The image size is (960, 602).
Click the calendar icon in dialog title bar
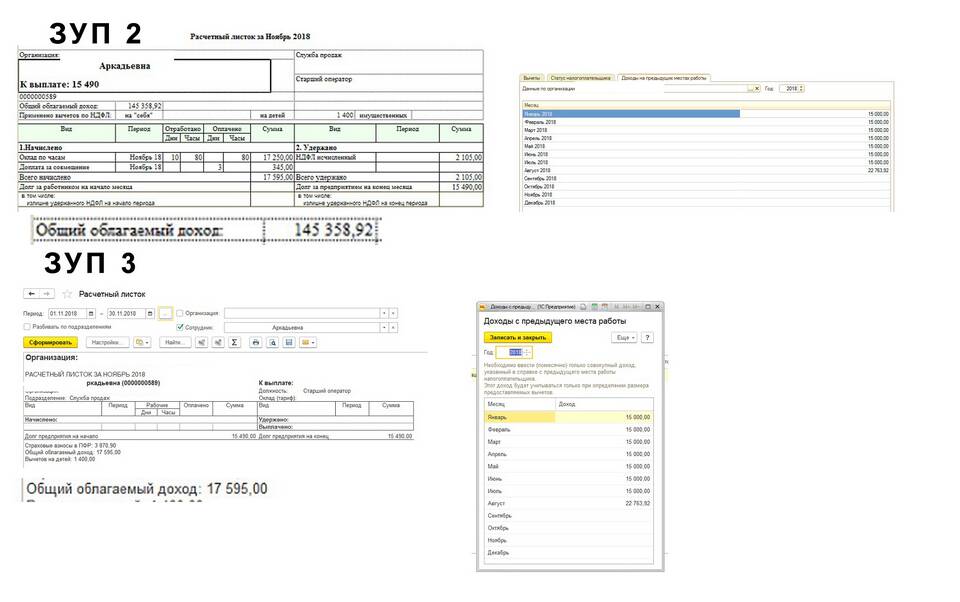click(x=604, y=306)
